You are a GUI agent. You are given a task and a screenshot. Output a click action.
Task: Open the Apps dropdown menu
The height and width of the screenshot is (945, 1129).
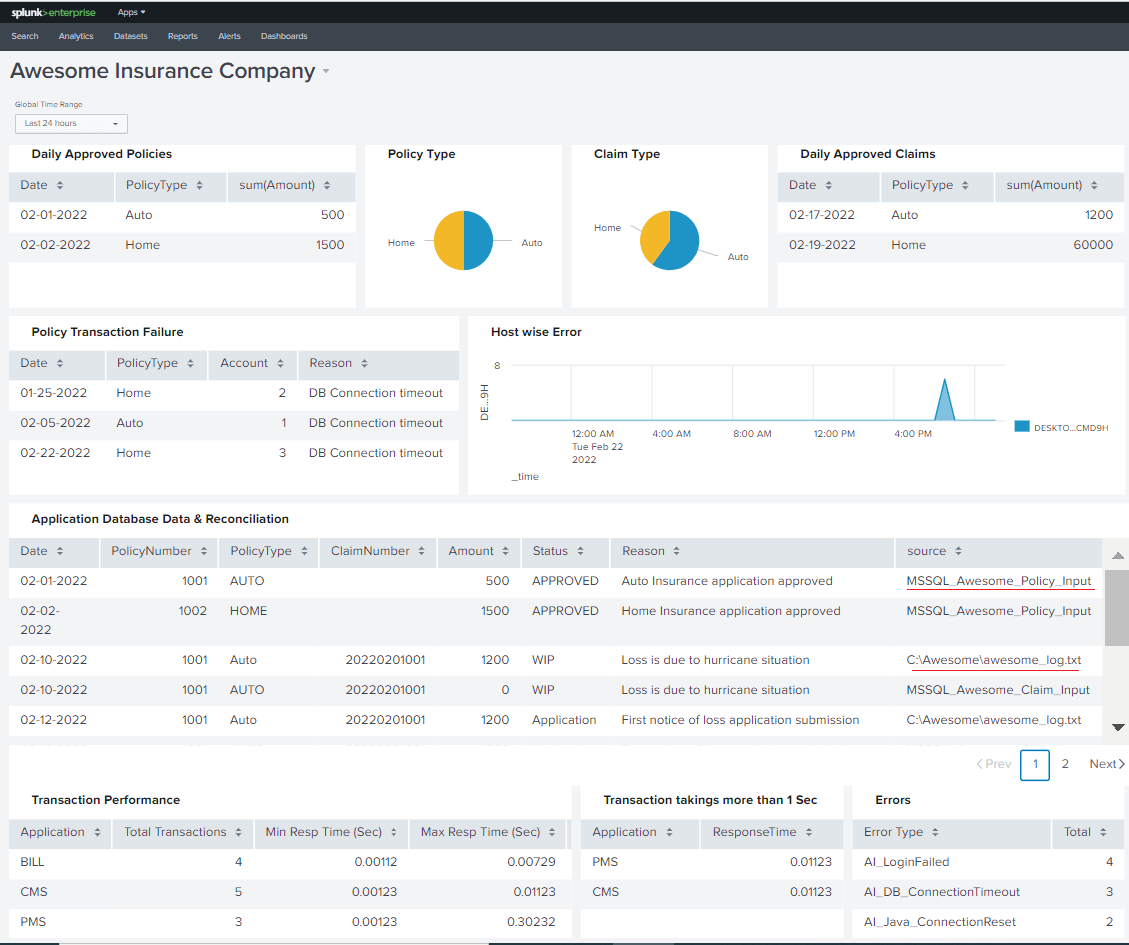[x=131, y=12]
